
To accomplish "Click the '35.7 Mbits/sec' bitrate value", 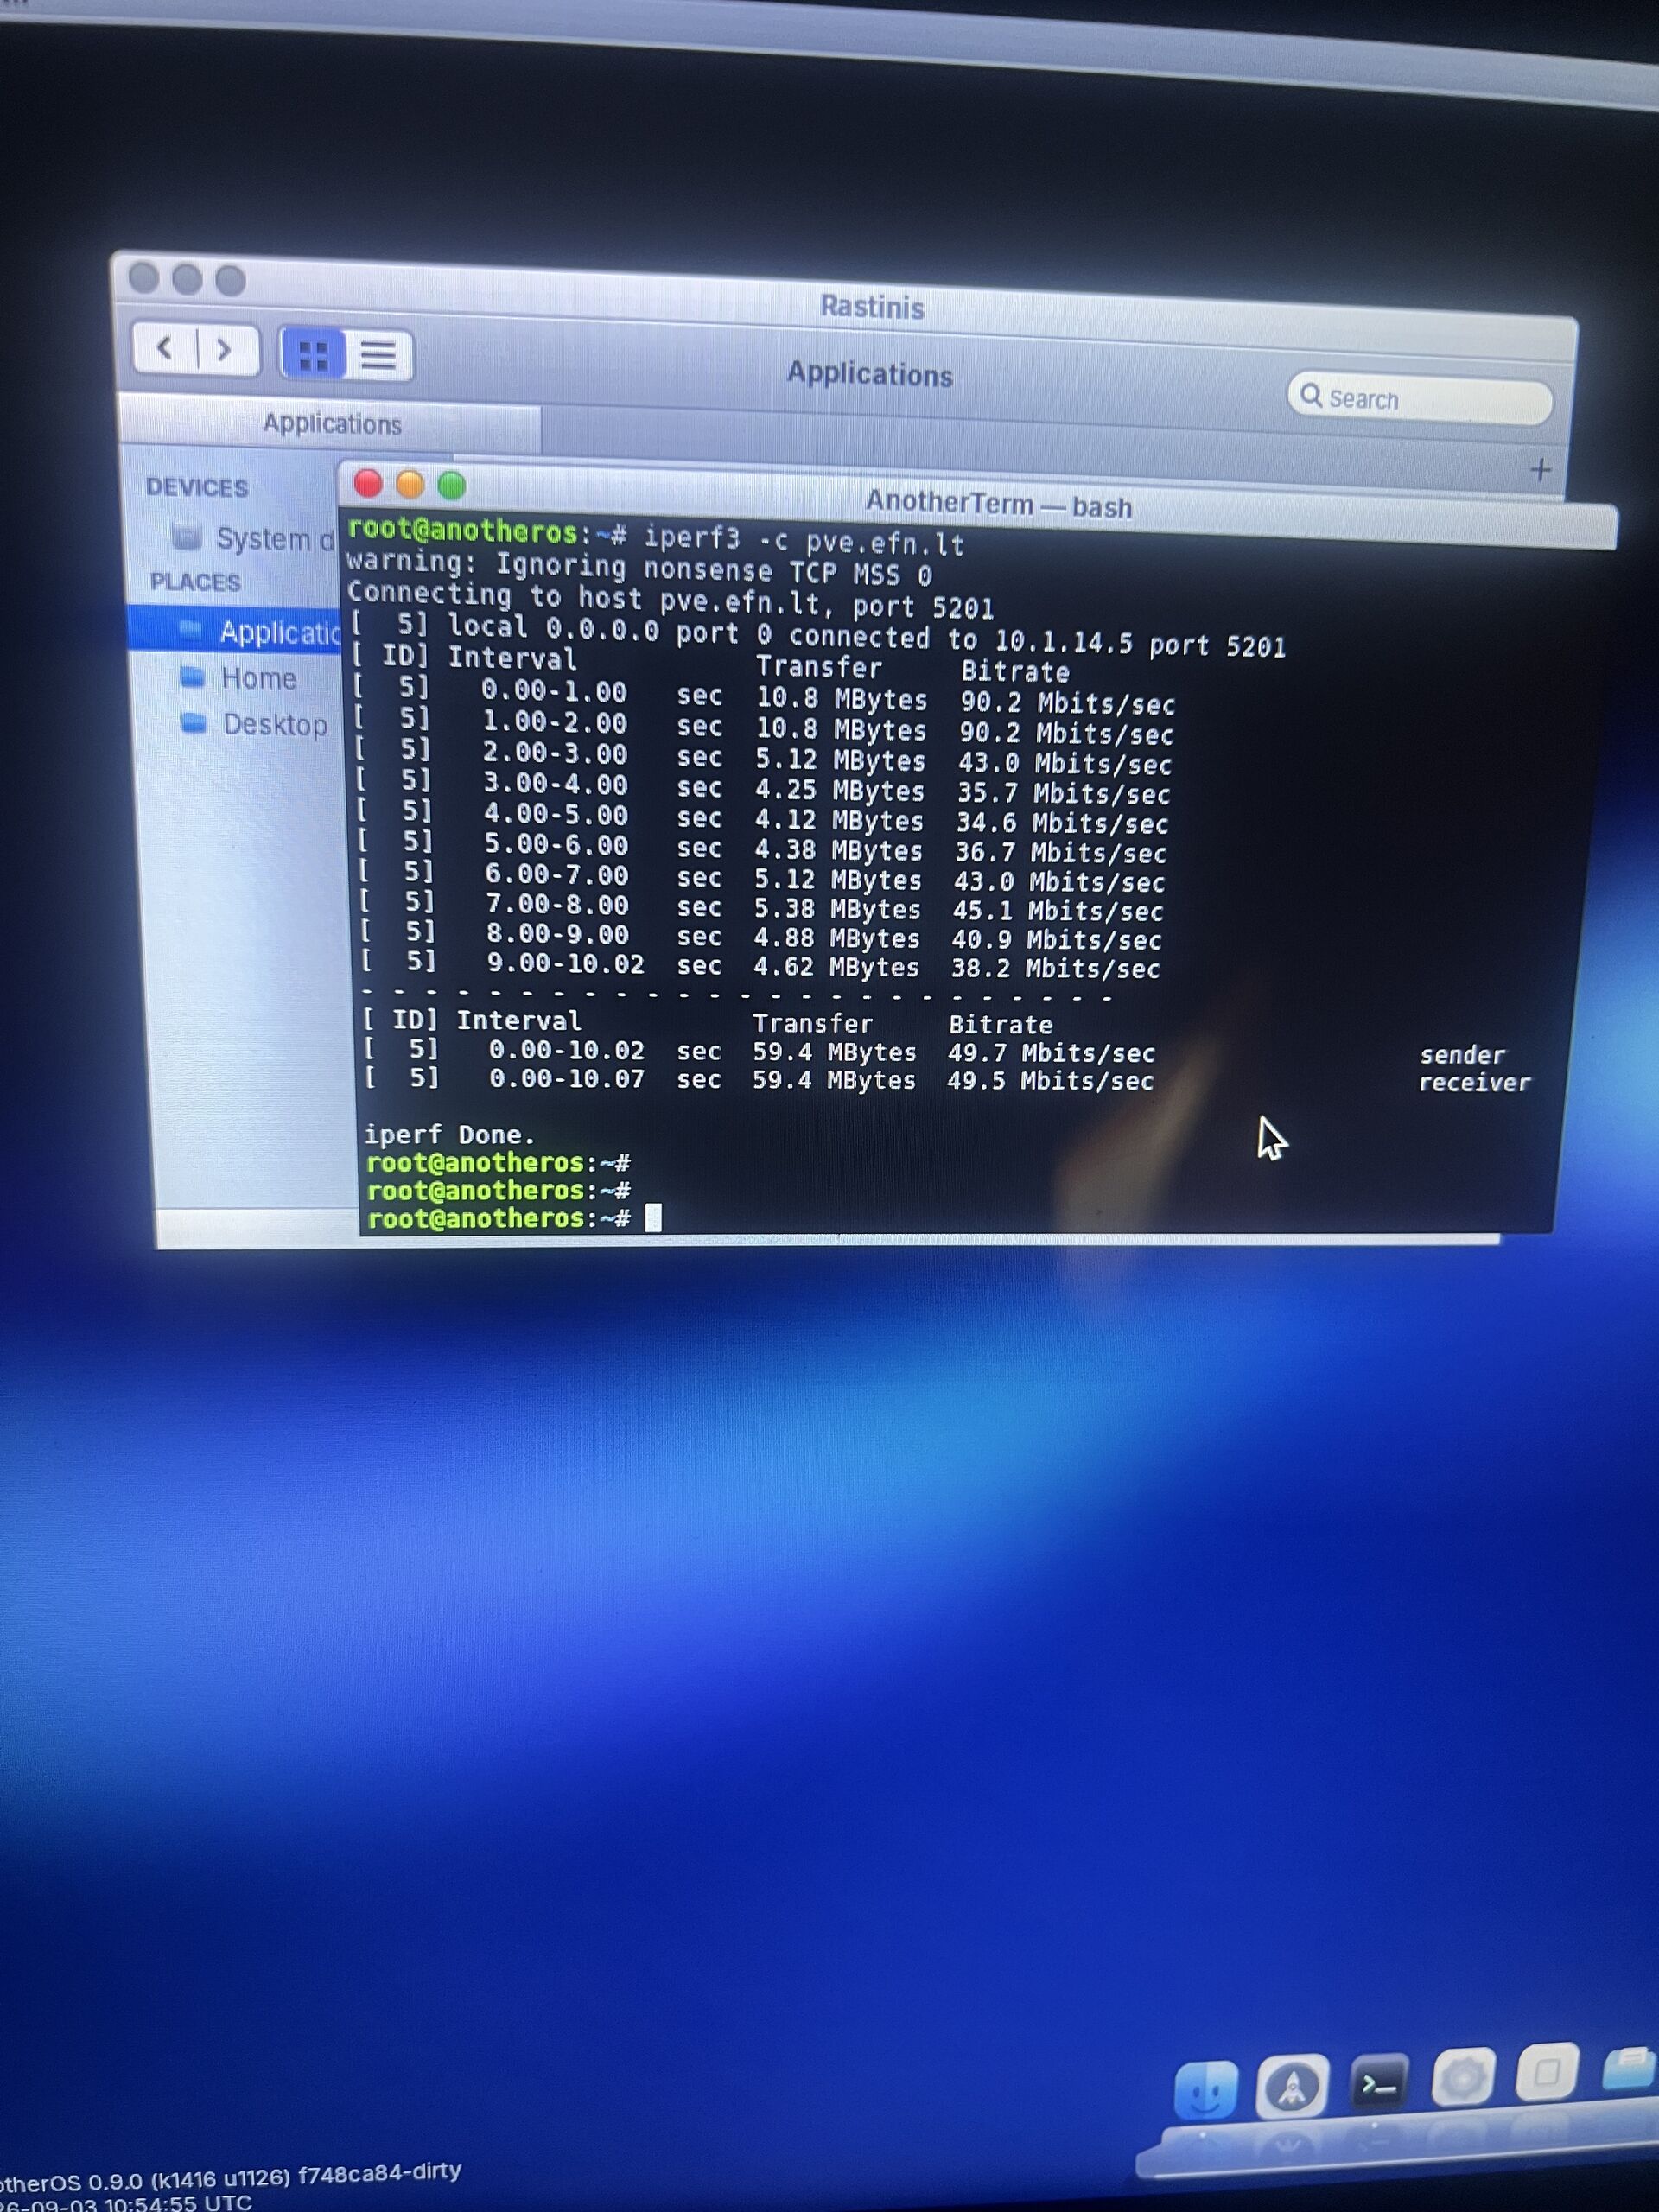I will tap(1064, 794).
